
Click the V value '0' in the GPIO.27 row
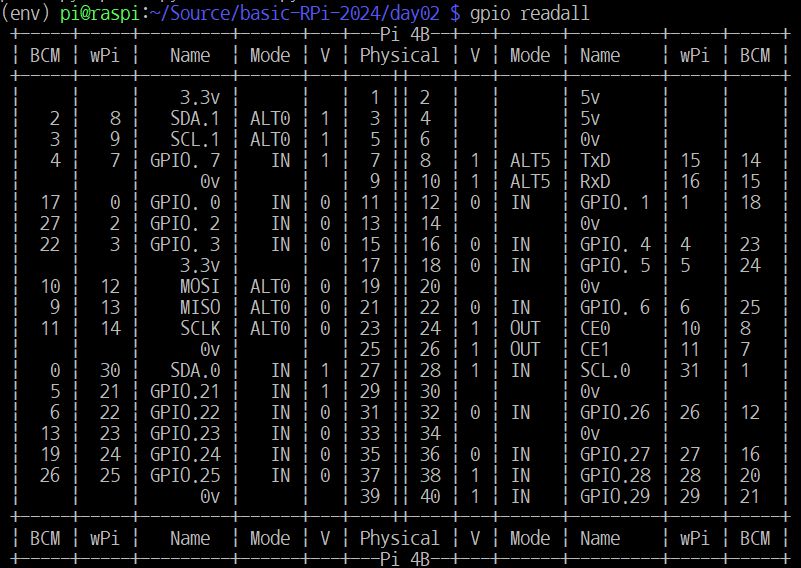(475, 454)
